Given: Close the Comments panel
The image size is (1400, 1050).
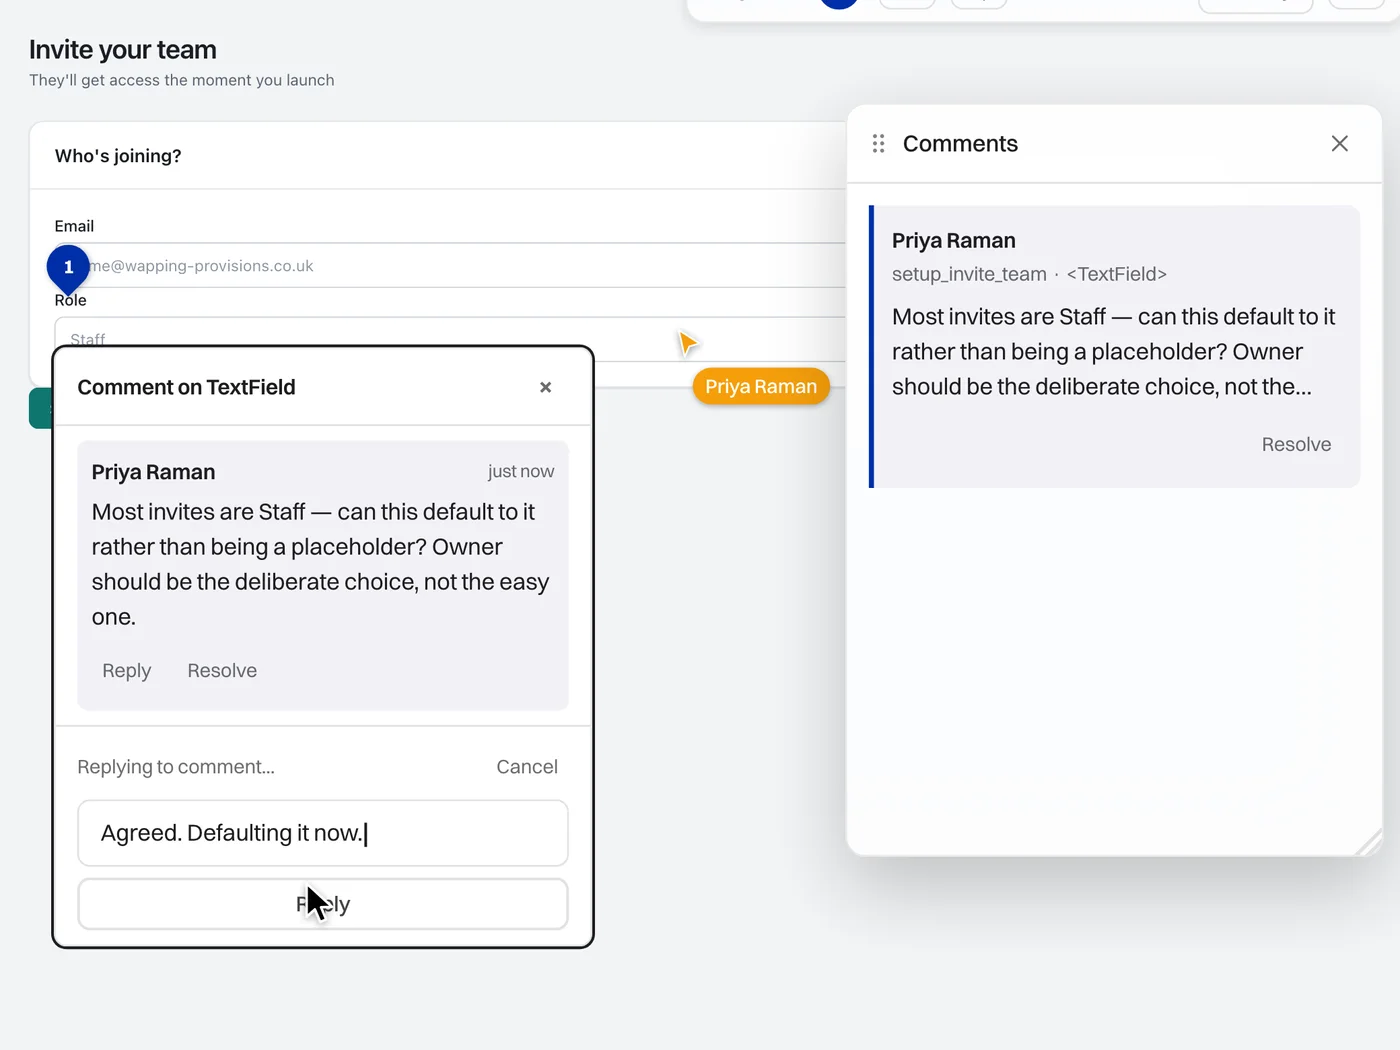Looking at the screenshot, I should coord(1340,144).
